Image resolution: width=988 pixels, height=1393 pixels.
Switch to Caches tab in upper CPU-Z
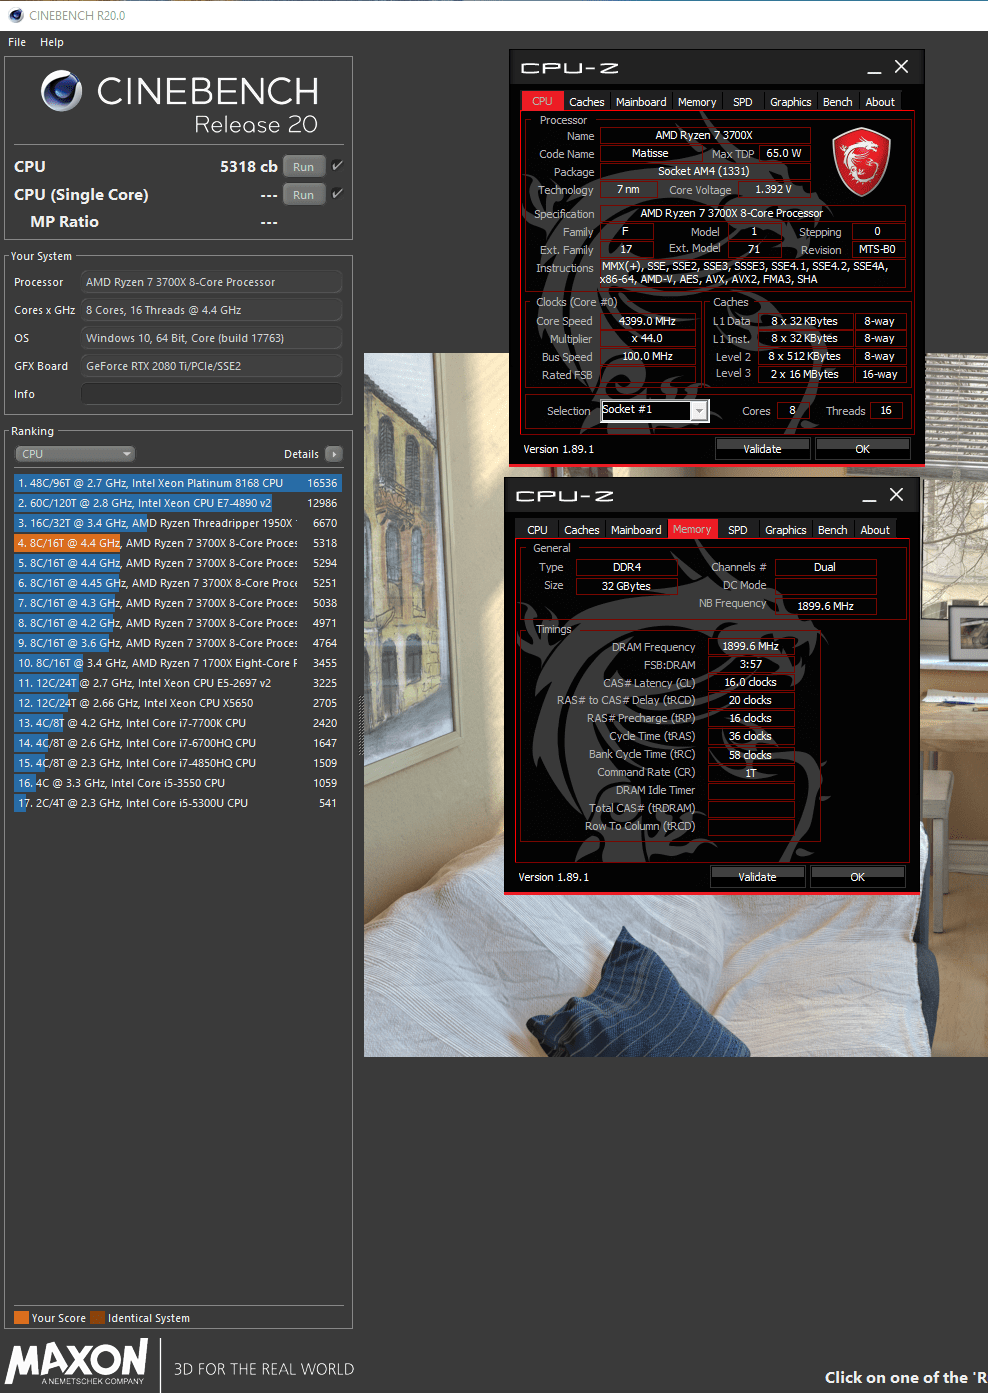coord(587,102)
